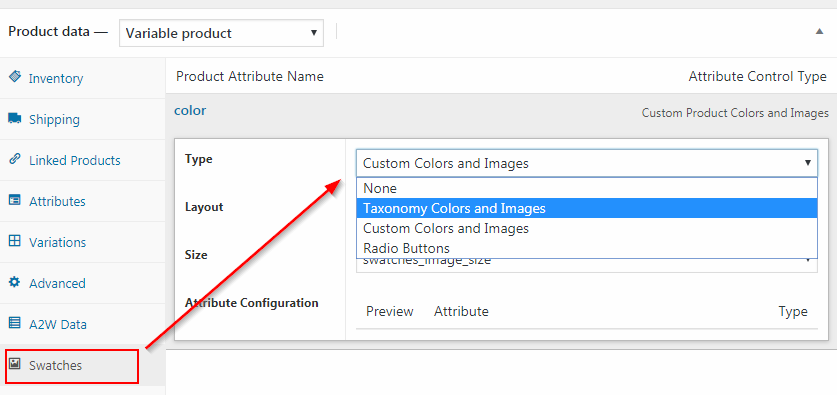This screenshot has height=395, width=837.
Task: Choose None from the Type list
Action: click(x=587, y=188)
